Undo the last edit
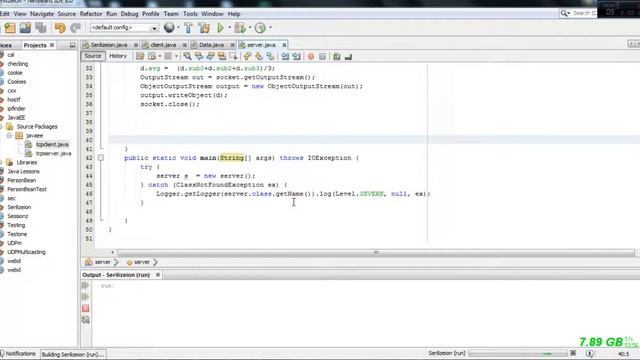 (x=60, y=28)
